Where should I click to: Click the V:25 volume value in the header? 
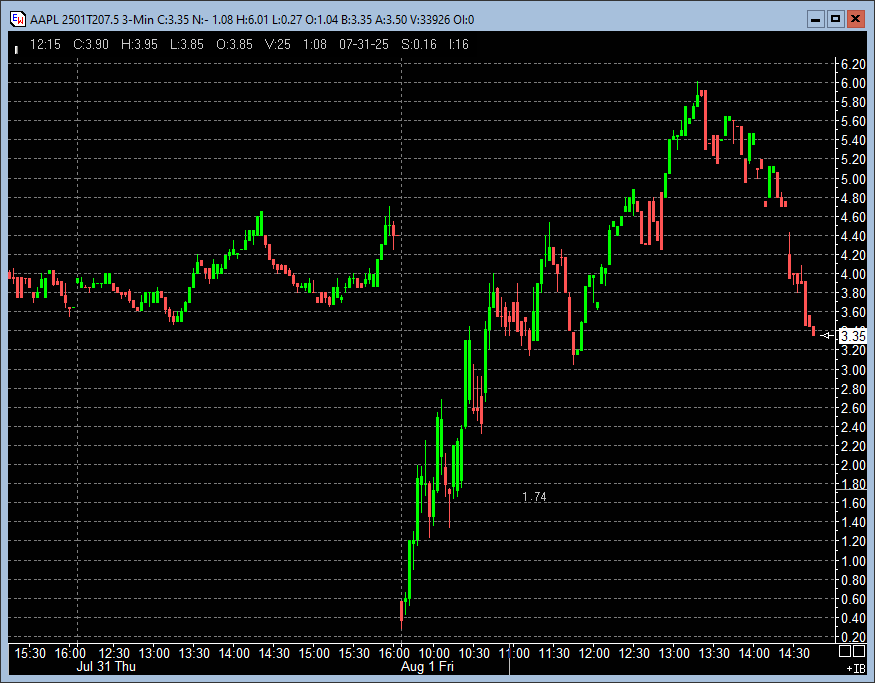[278, 44]
